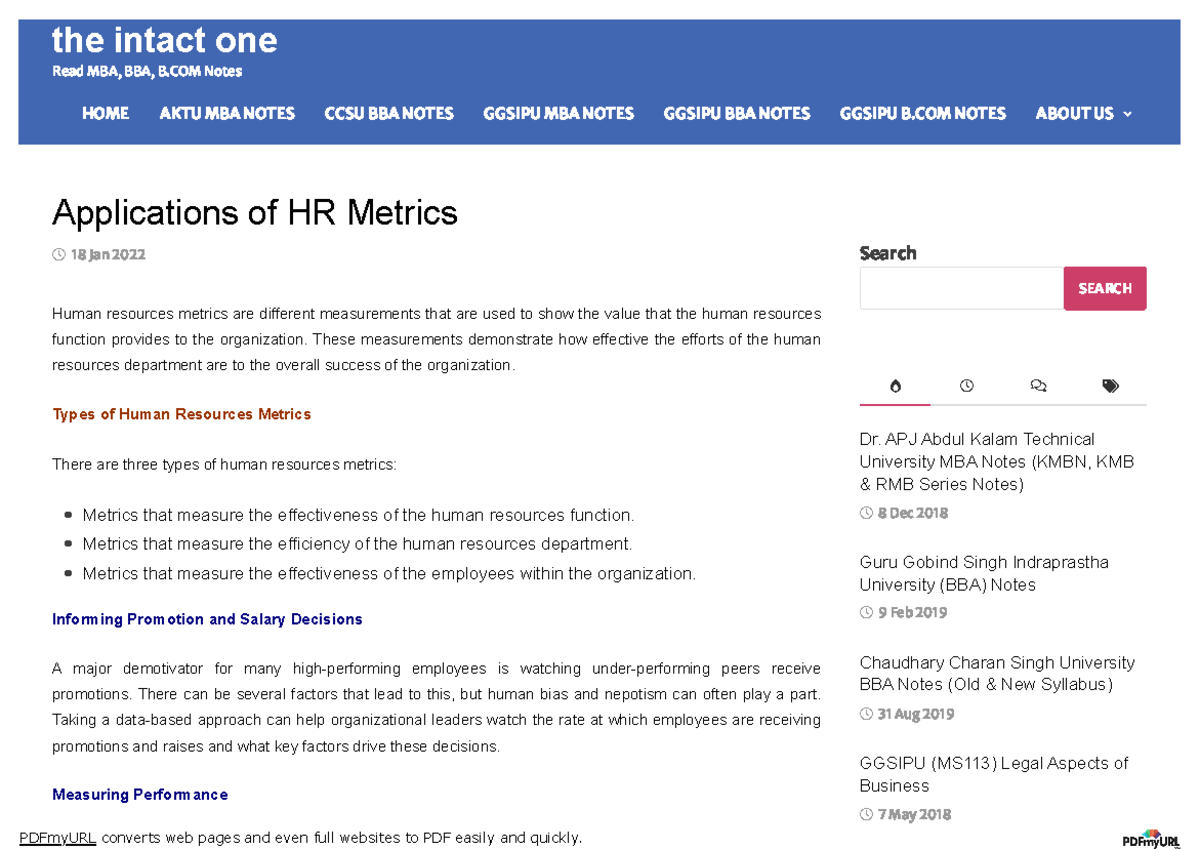This screenshot has width=1200, height=849.
Task: Click clock icon next to 8 Dec 2018
Action: pyautogui.click(x=866, y=513)
